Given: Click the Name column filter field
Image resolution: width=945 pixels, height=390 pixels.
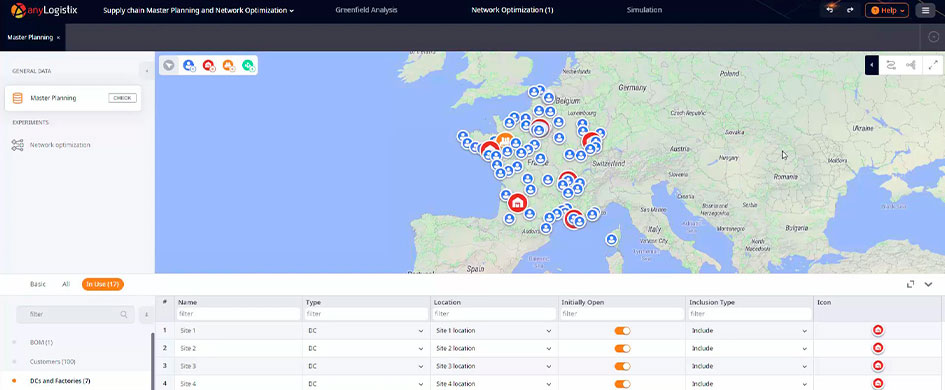Looking at the screenshot, I should pyautogui.click(x=239, y=314).
